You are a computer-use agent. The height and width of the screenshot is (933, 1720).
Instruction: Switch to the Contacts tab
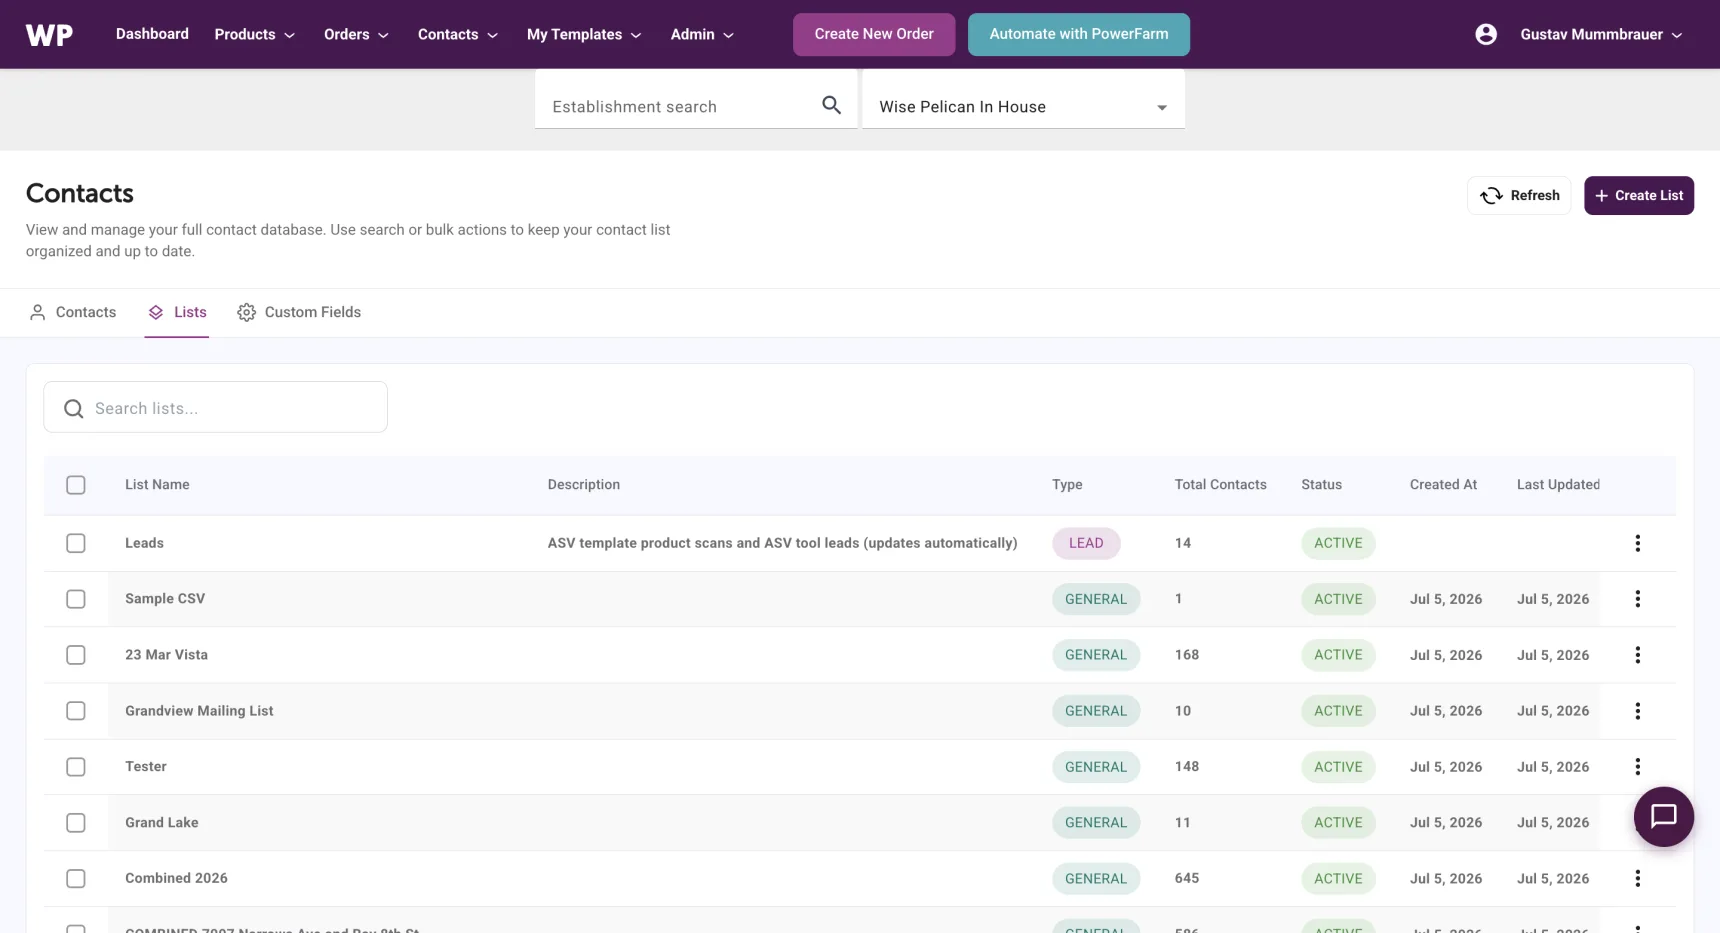72,312
